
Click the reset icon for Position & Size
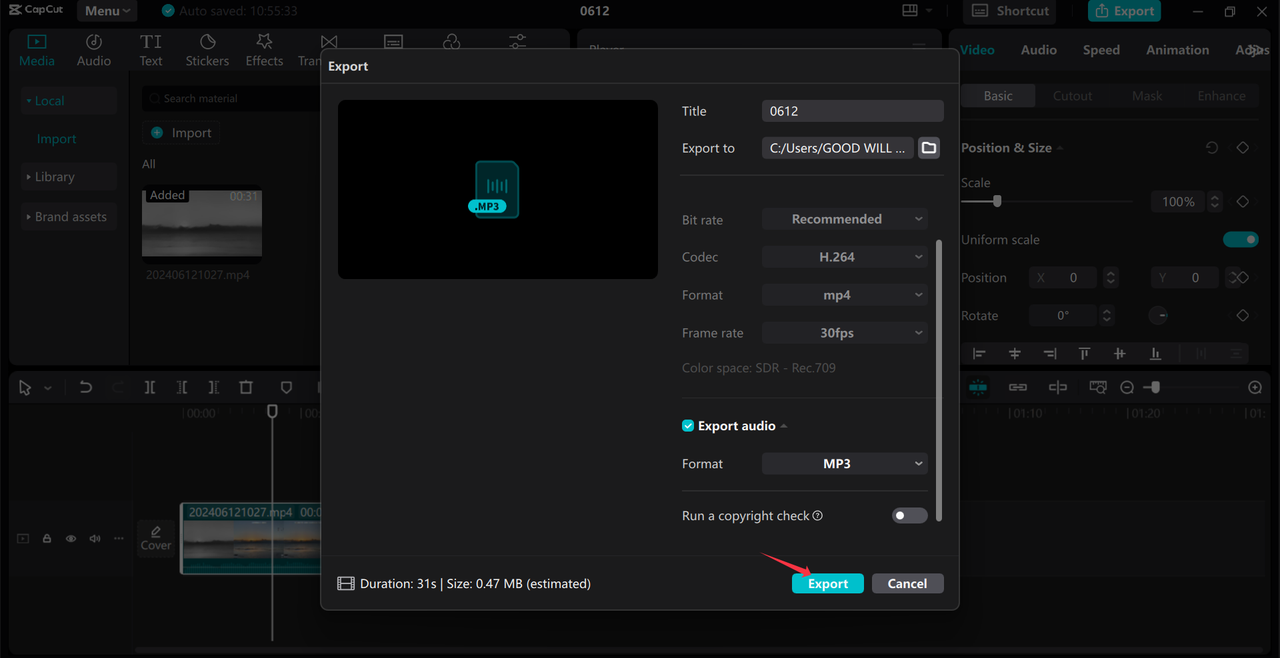tap(1212, 147)
